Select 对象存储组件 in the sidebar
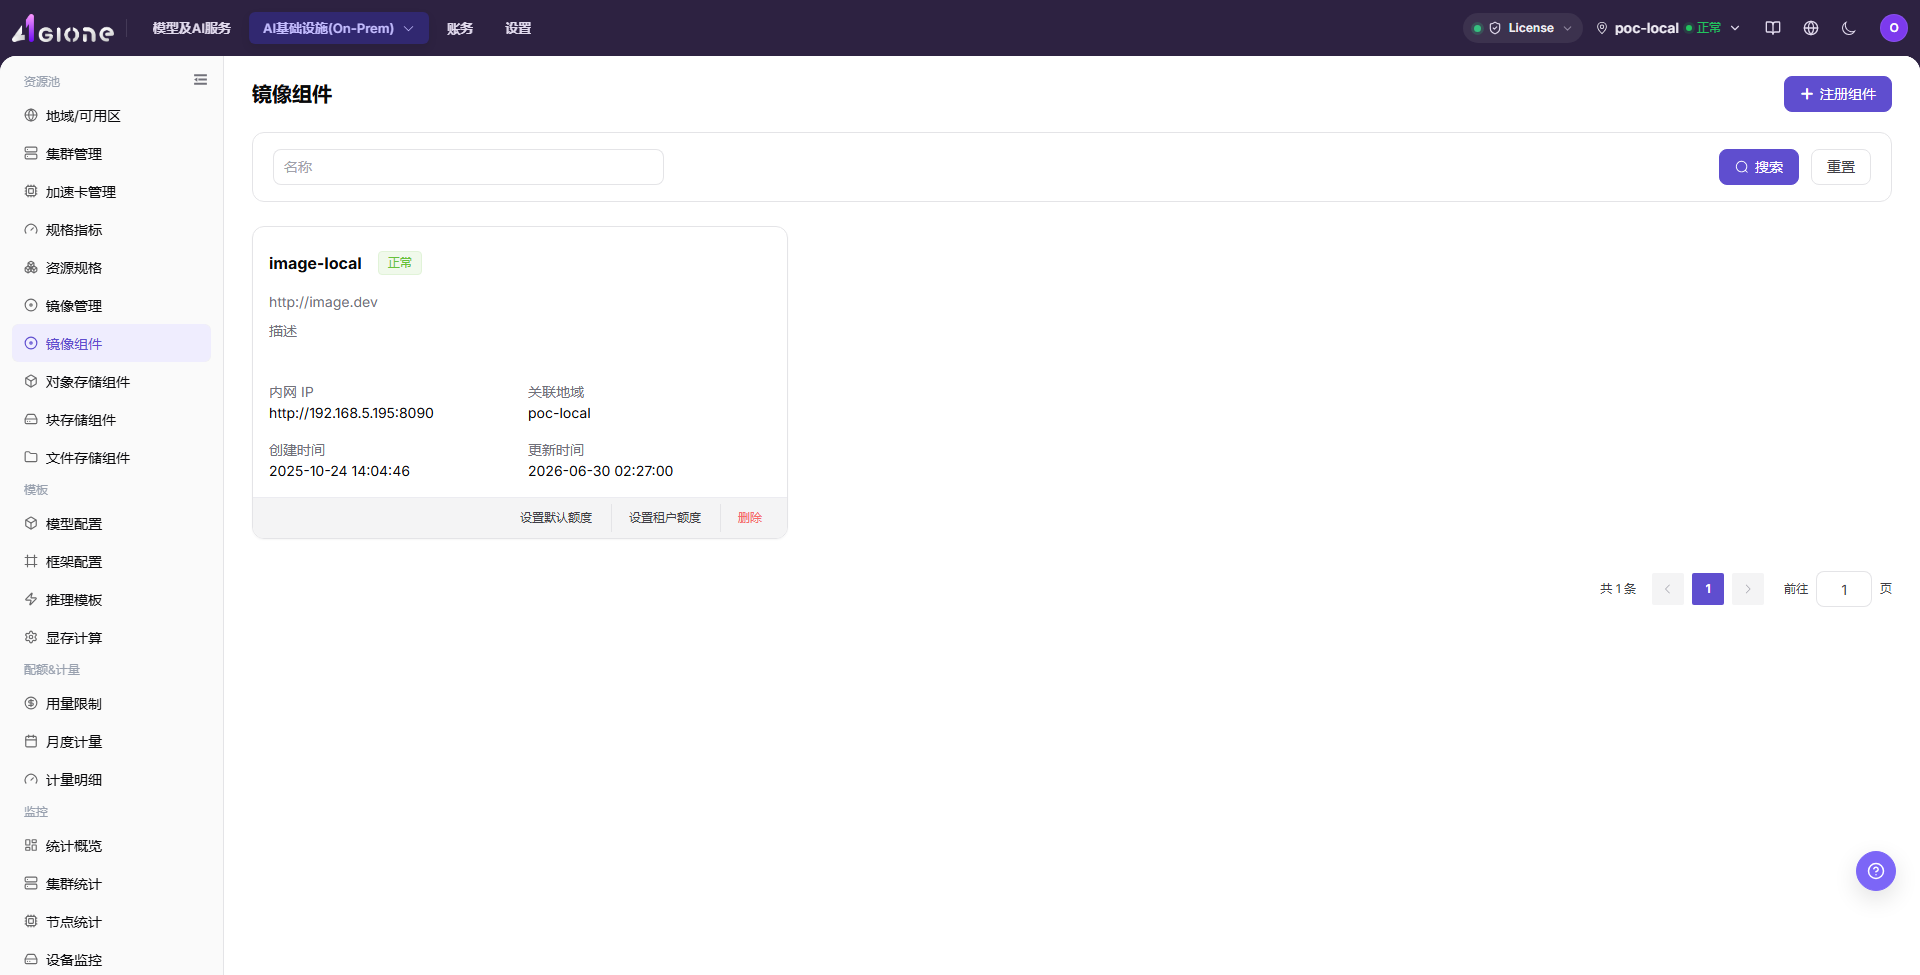The image size is (1920, 975). (x=111, y=382)
